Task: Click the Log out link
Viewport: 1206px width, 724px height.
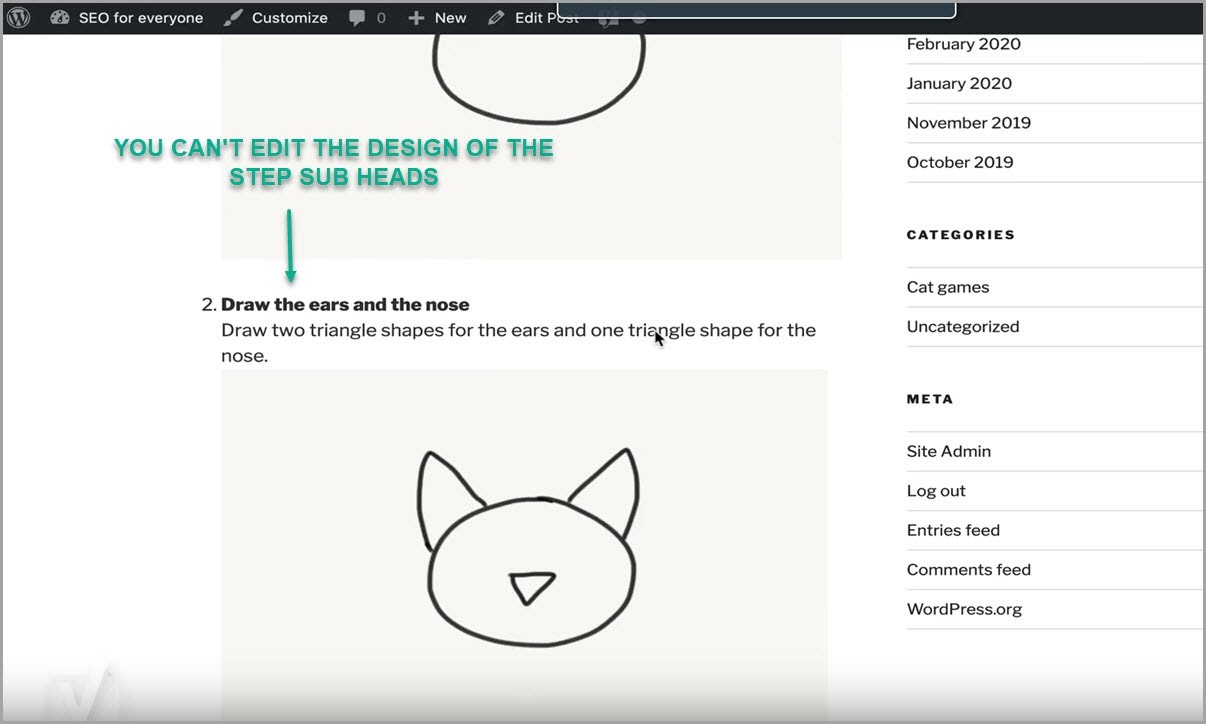Action: tap(935, 490)
